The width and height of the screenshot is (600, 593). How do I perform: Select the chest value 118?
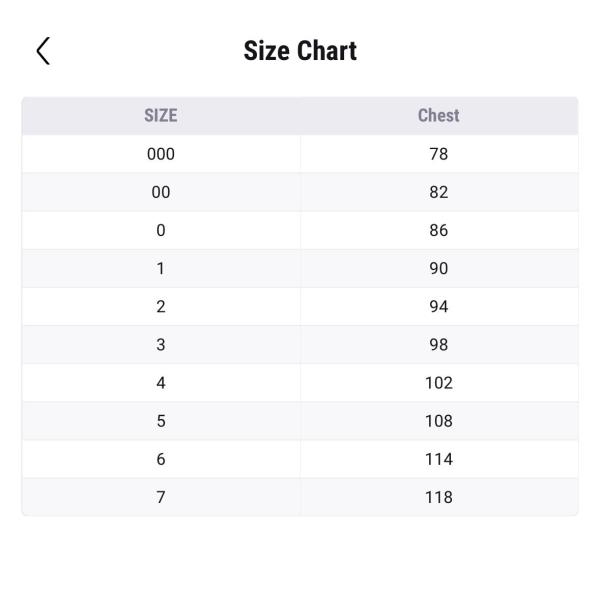point(438,497)
